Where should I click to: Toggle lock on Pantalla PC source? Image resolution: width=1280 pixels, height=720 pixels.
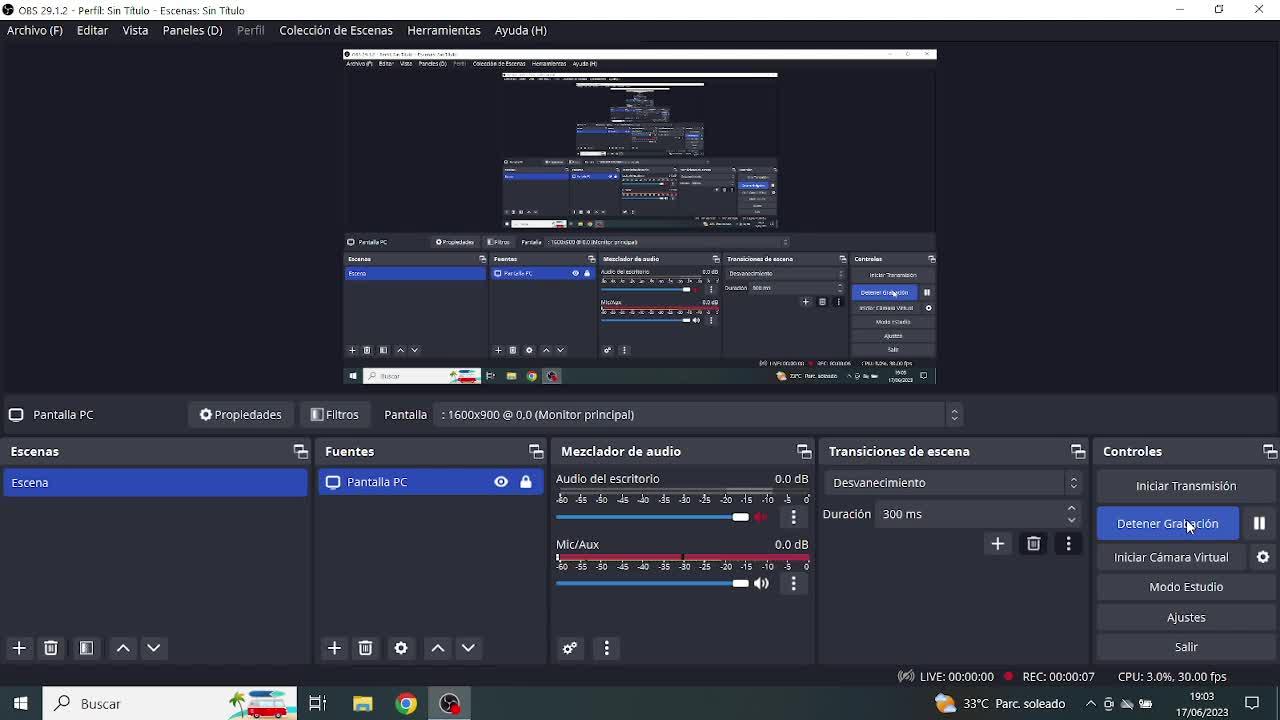526,482
